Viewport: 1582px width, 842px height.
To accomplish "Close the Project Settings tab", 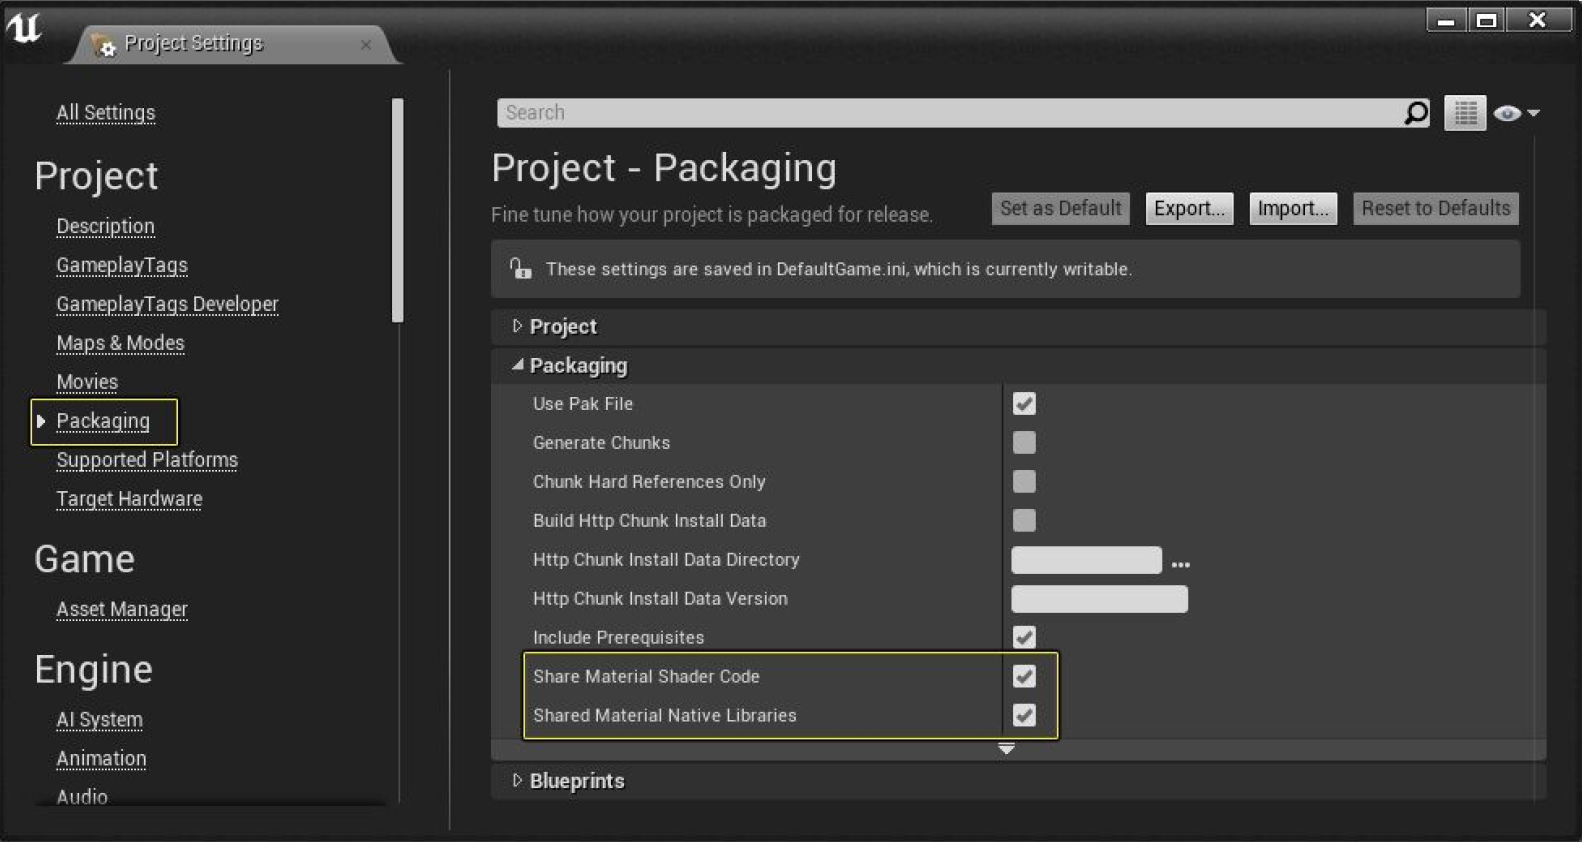I will coord(366,44).
